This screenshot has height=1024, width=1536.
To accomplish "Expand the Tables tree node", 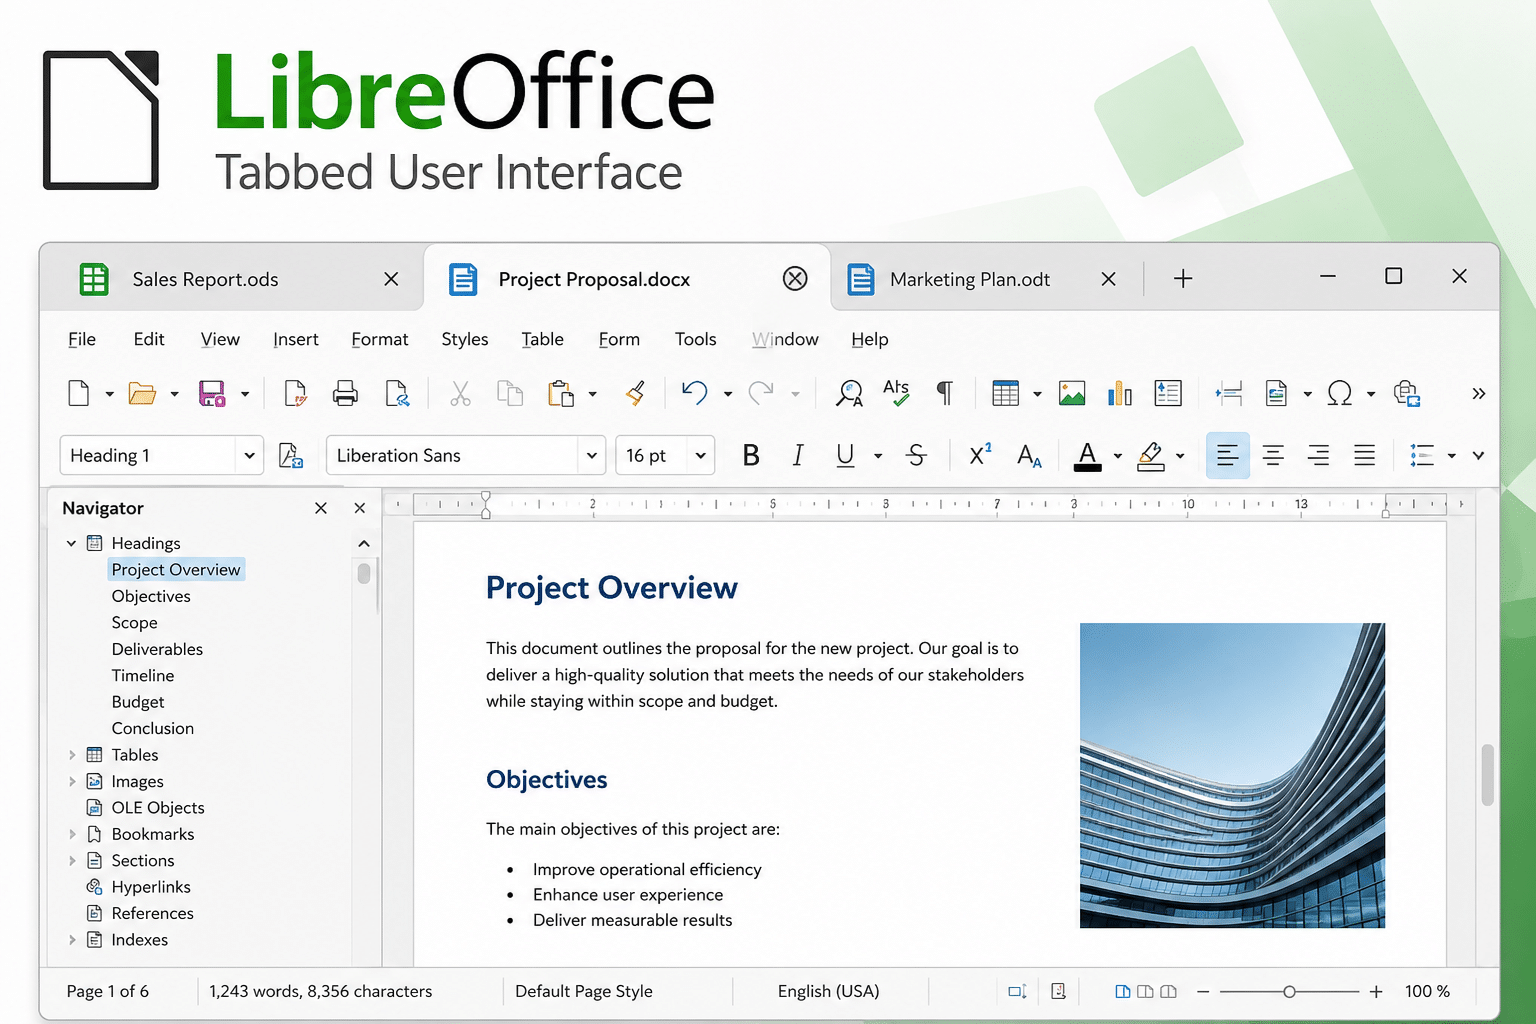I will coord(72,755).
